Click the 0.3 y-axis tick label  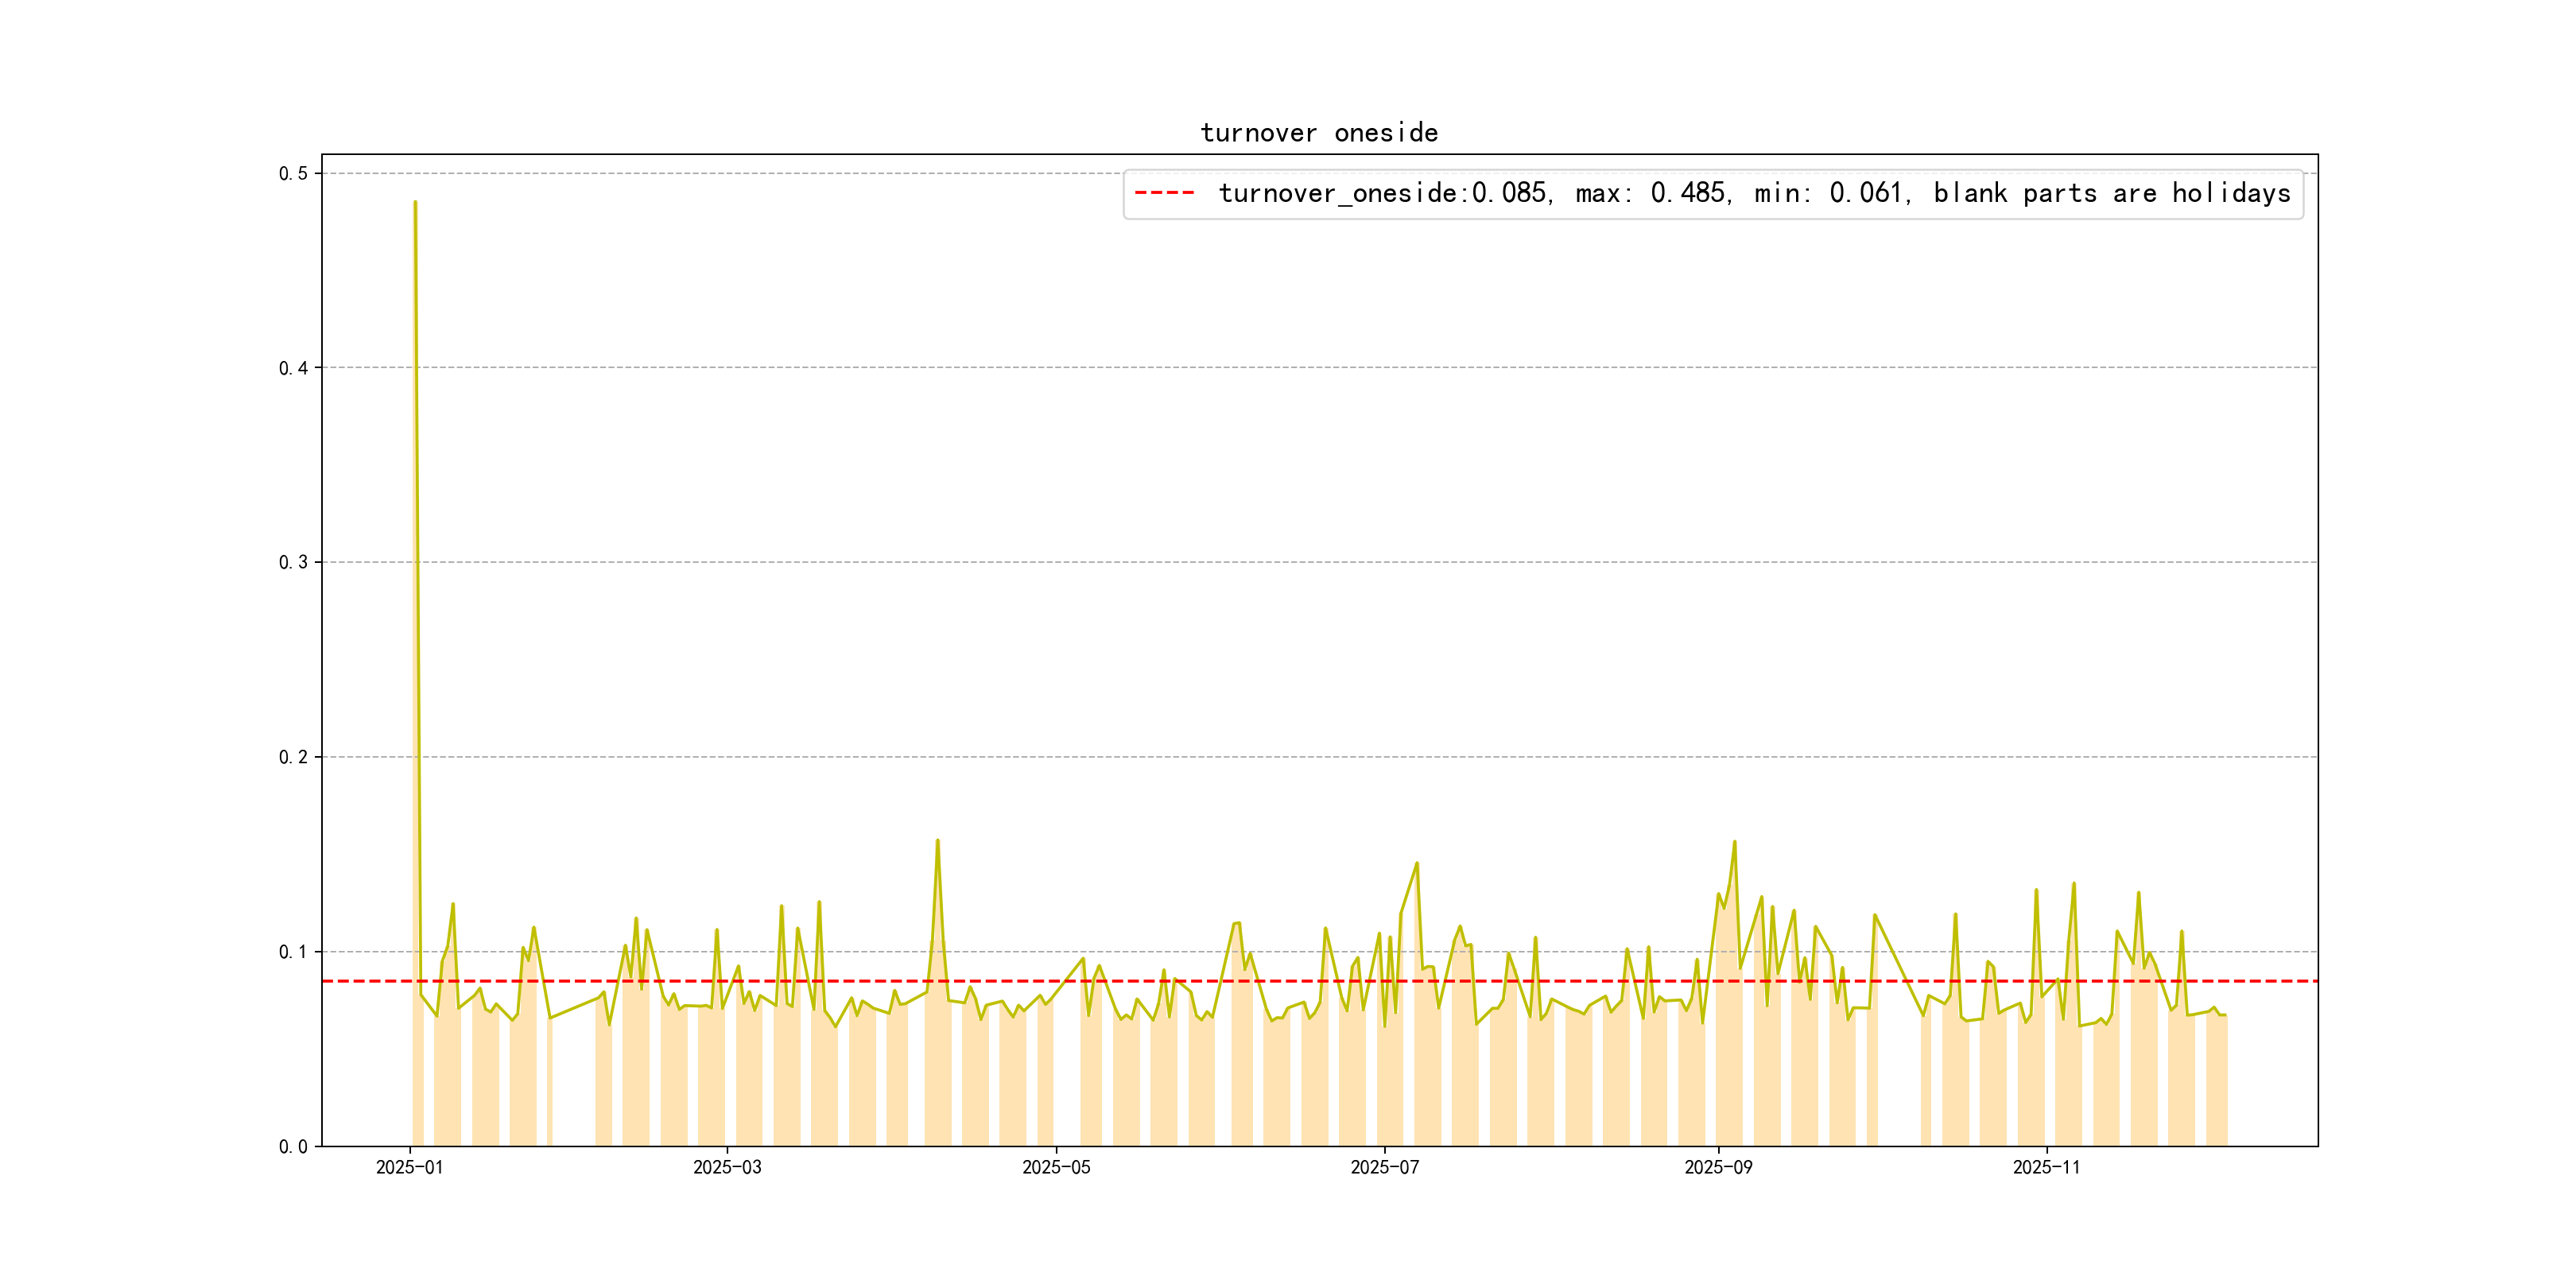293,562
